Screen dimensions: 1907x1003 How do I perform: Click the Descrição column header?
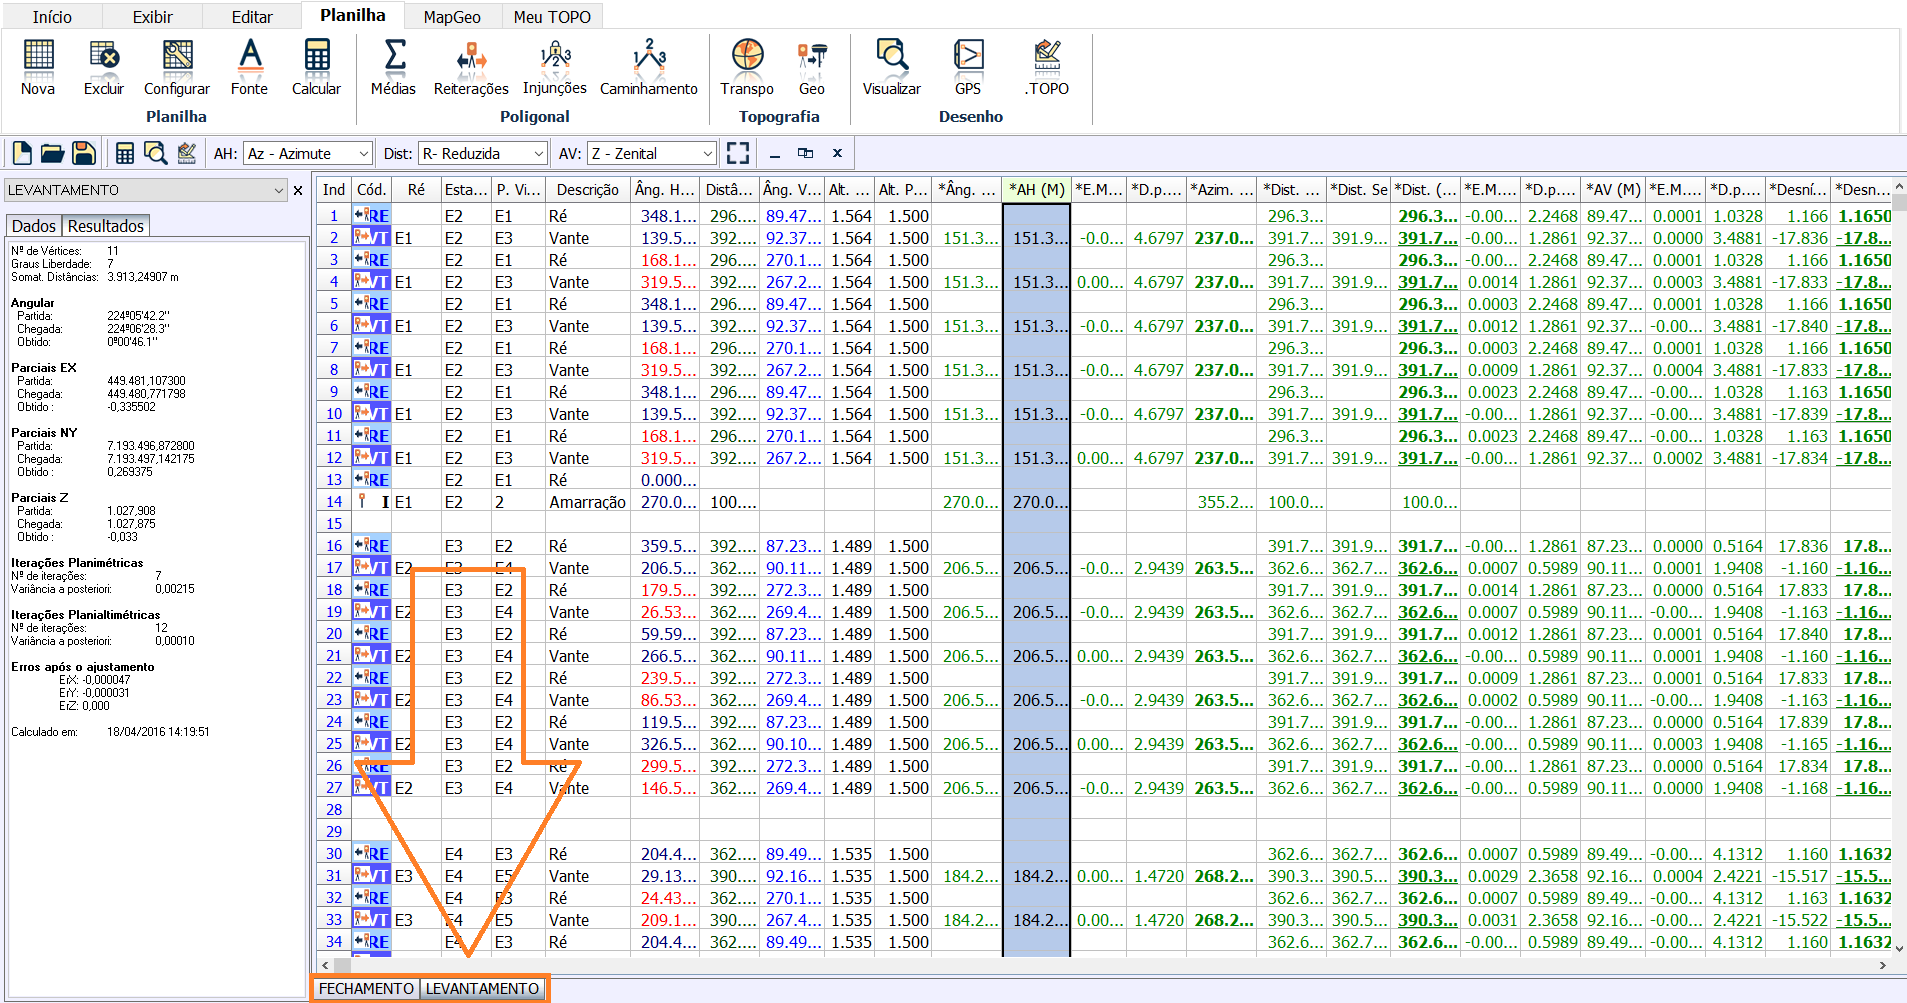[x=587, y=190]
